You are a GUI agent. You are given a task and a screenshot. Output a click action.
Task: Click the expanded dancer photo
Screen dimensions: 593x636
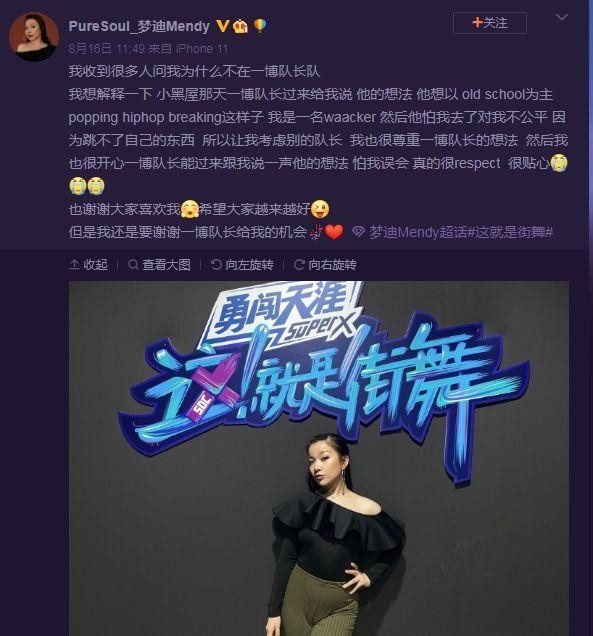click(319, 458)
